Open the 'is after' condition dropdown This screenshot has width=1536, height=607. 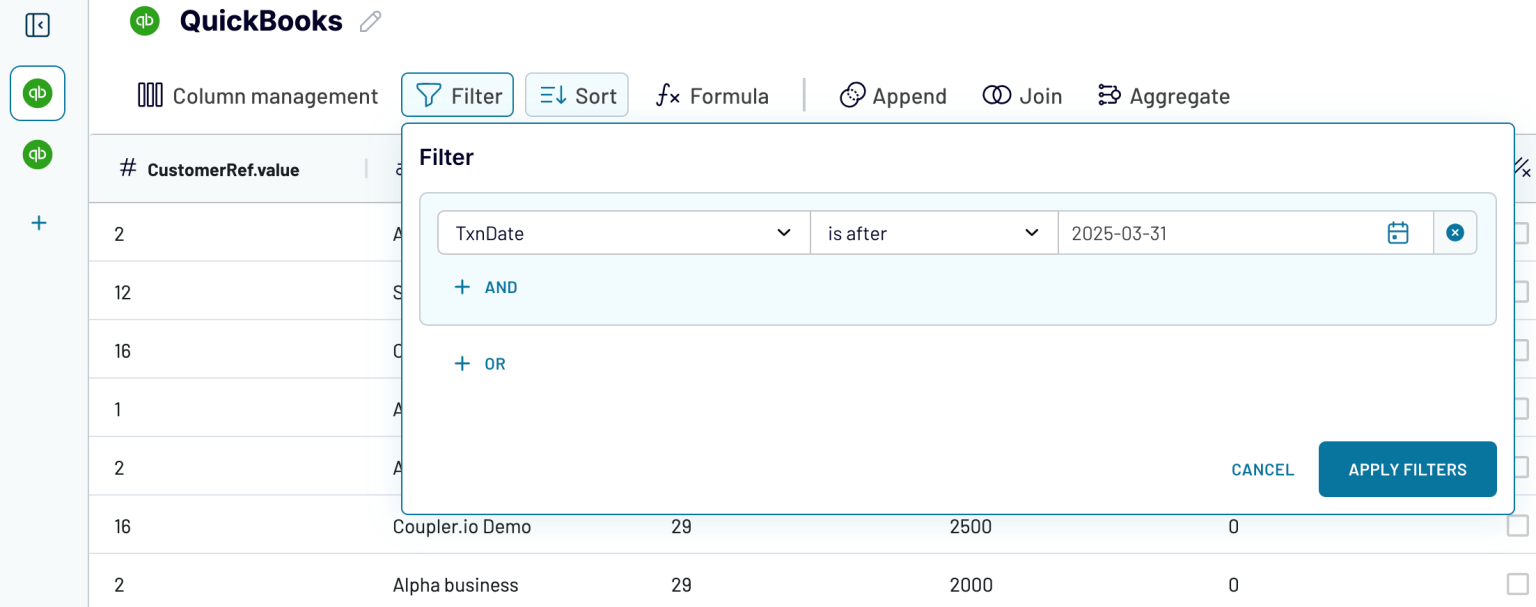933,232
